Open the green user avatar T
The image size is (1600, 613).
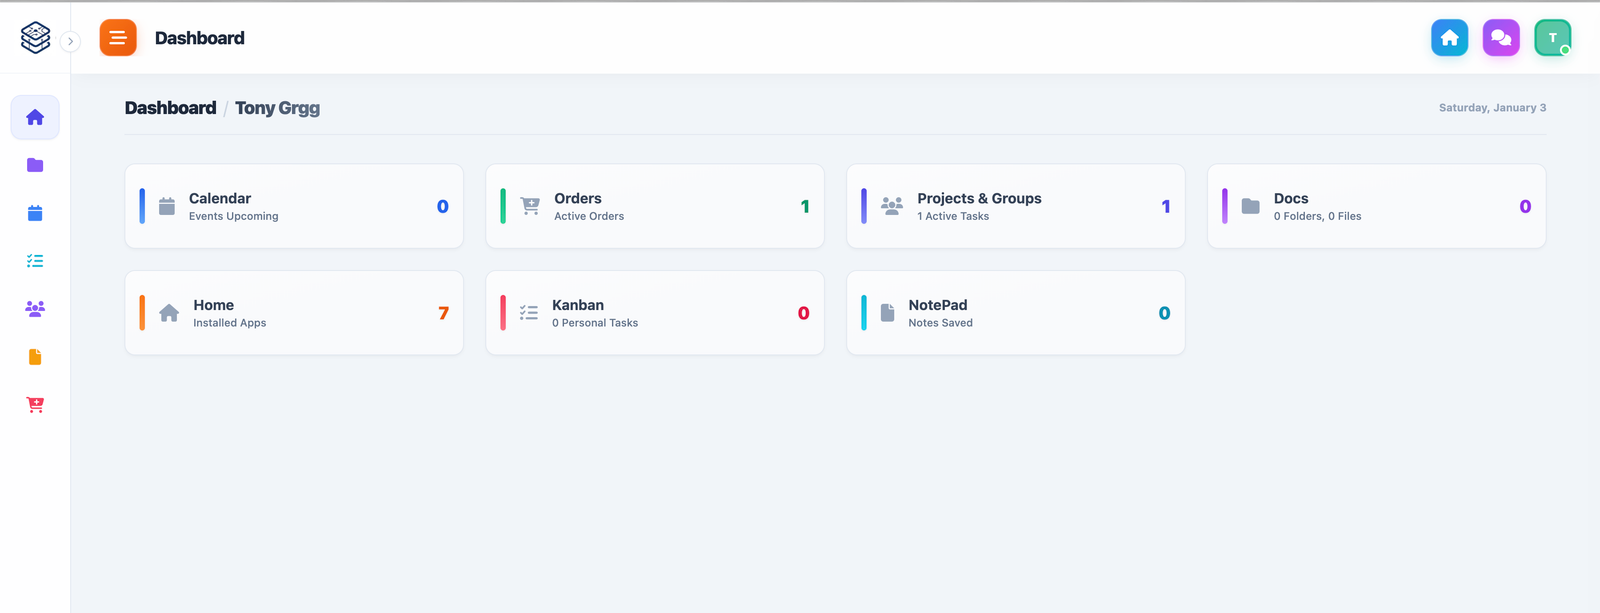click(x=1553, y=38)
